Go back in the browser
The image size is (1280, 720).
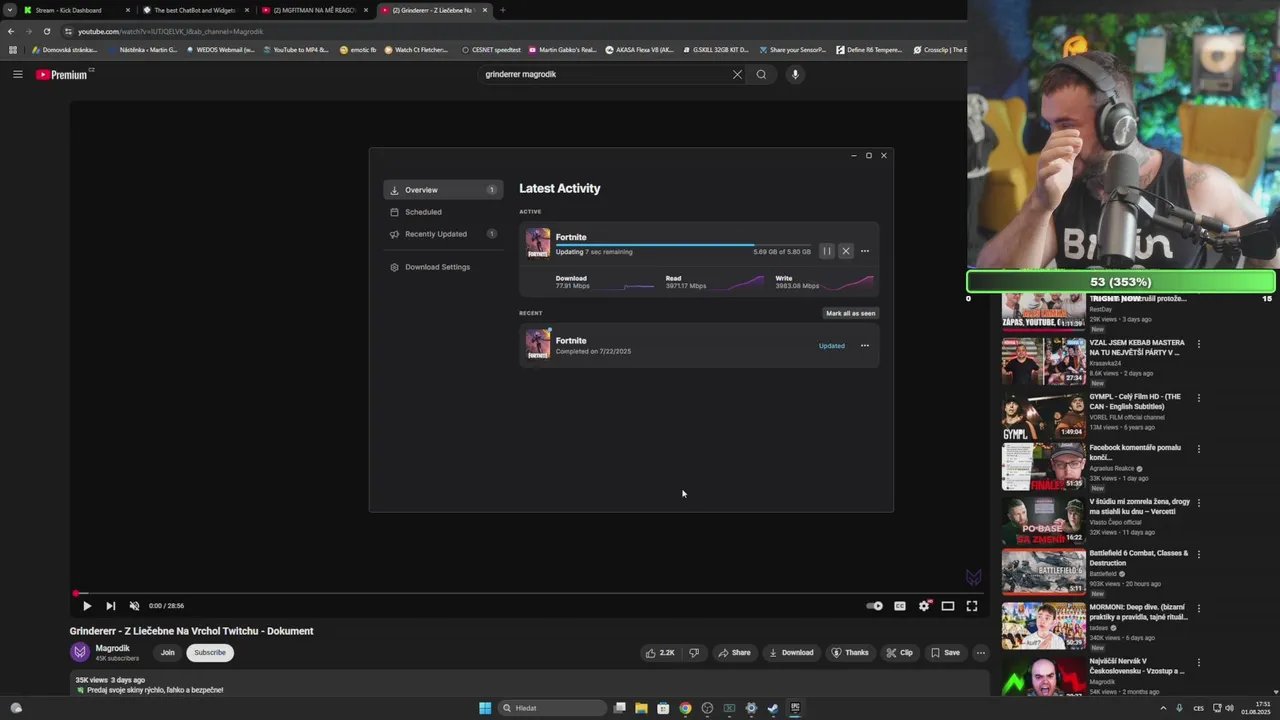tap(11, 31)
